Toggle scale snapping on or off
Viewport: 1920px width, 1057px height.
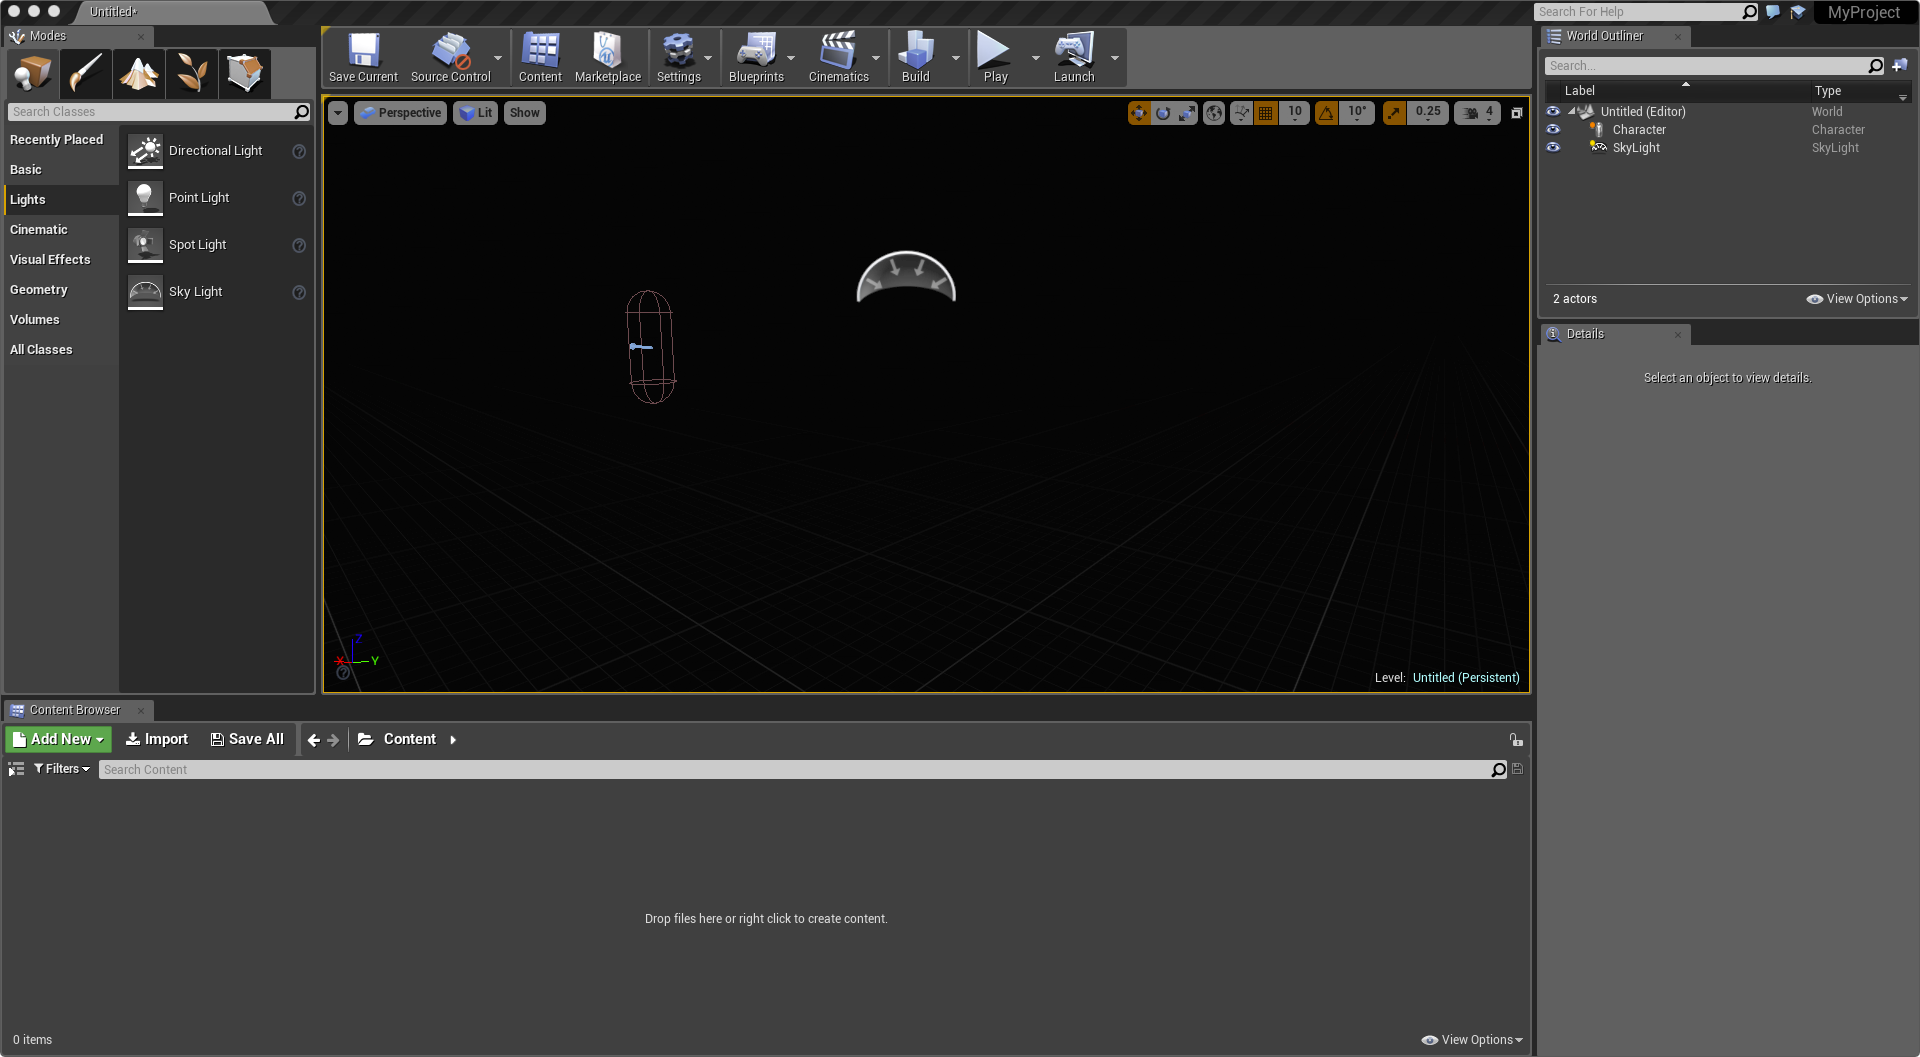pyautogui.click(x=1394, y=113)
